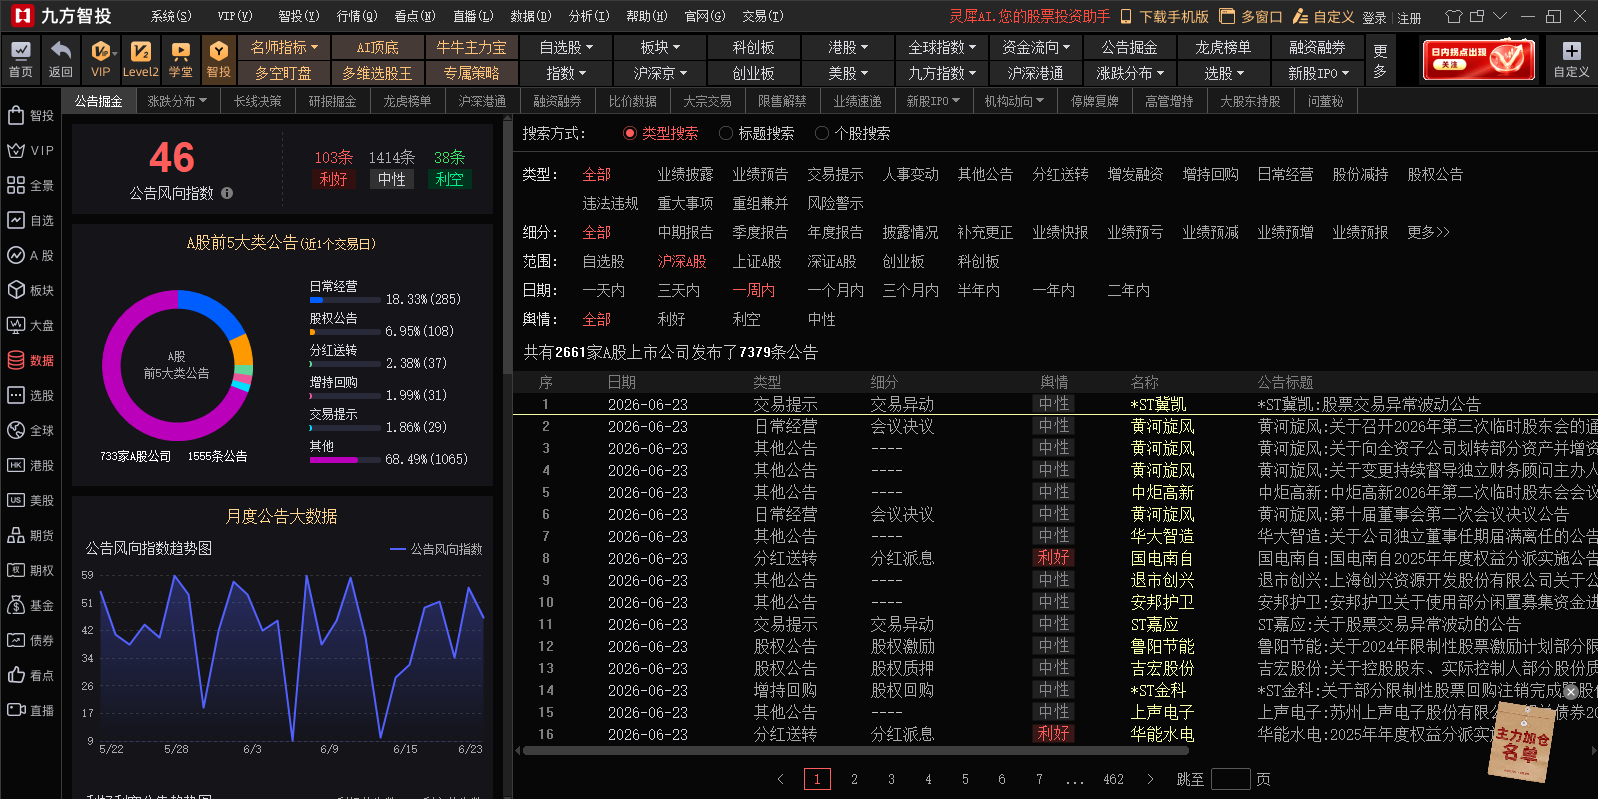
Task: Select 基金 in the left sidebar
Action: tap(30, 606)
